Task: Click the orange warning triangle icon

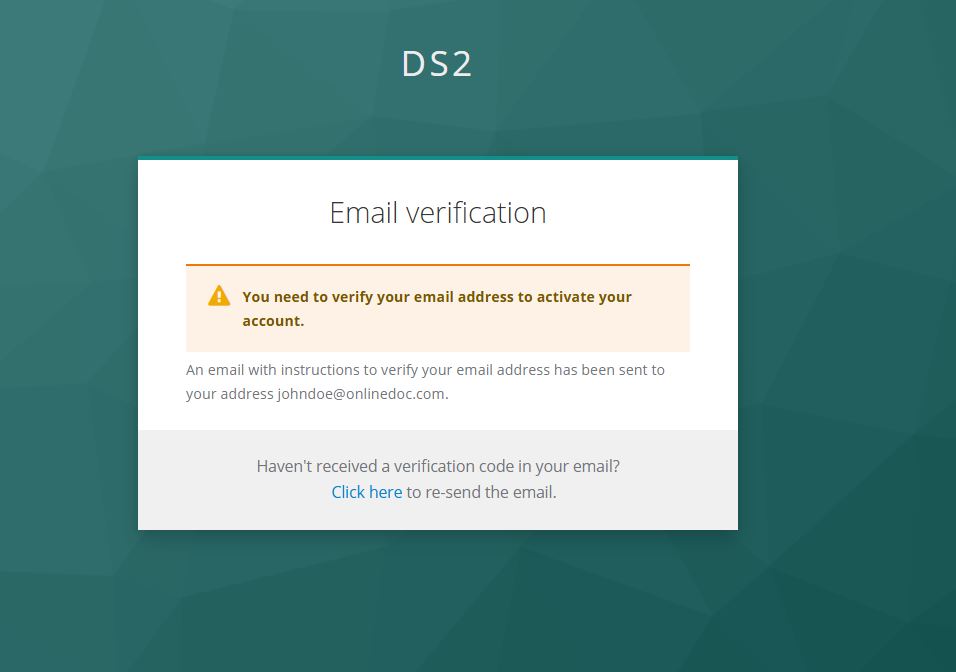Action: pos(219,296)
